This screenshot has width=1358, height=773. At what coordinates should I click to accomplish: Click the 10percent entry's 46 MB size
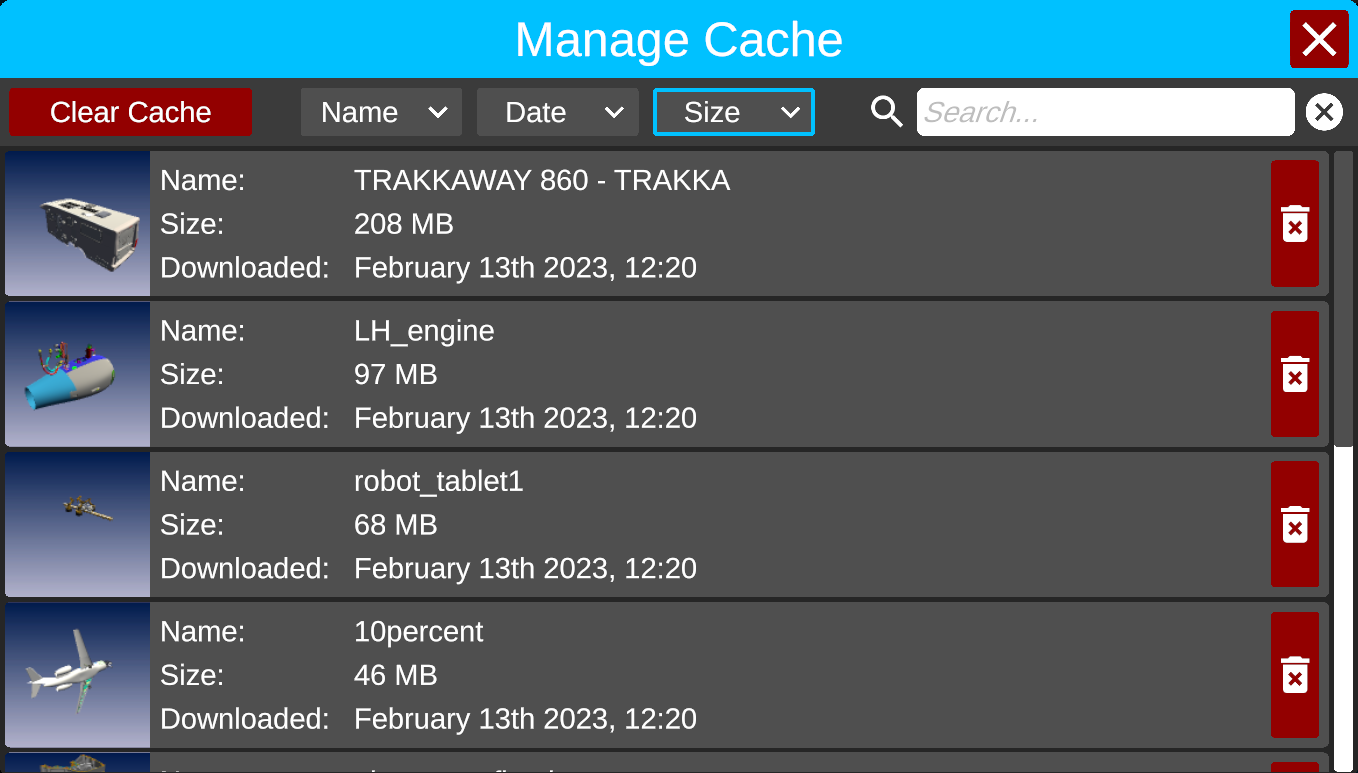tap(395, 675)
